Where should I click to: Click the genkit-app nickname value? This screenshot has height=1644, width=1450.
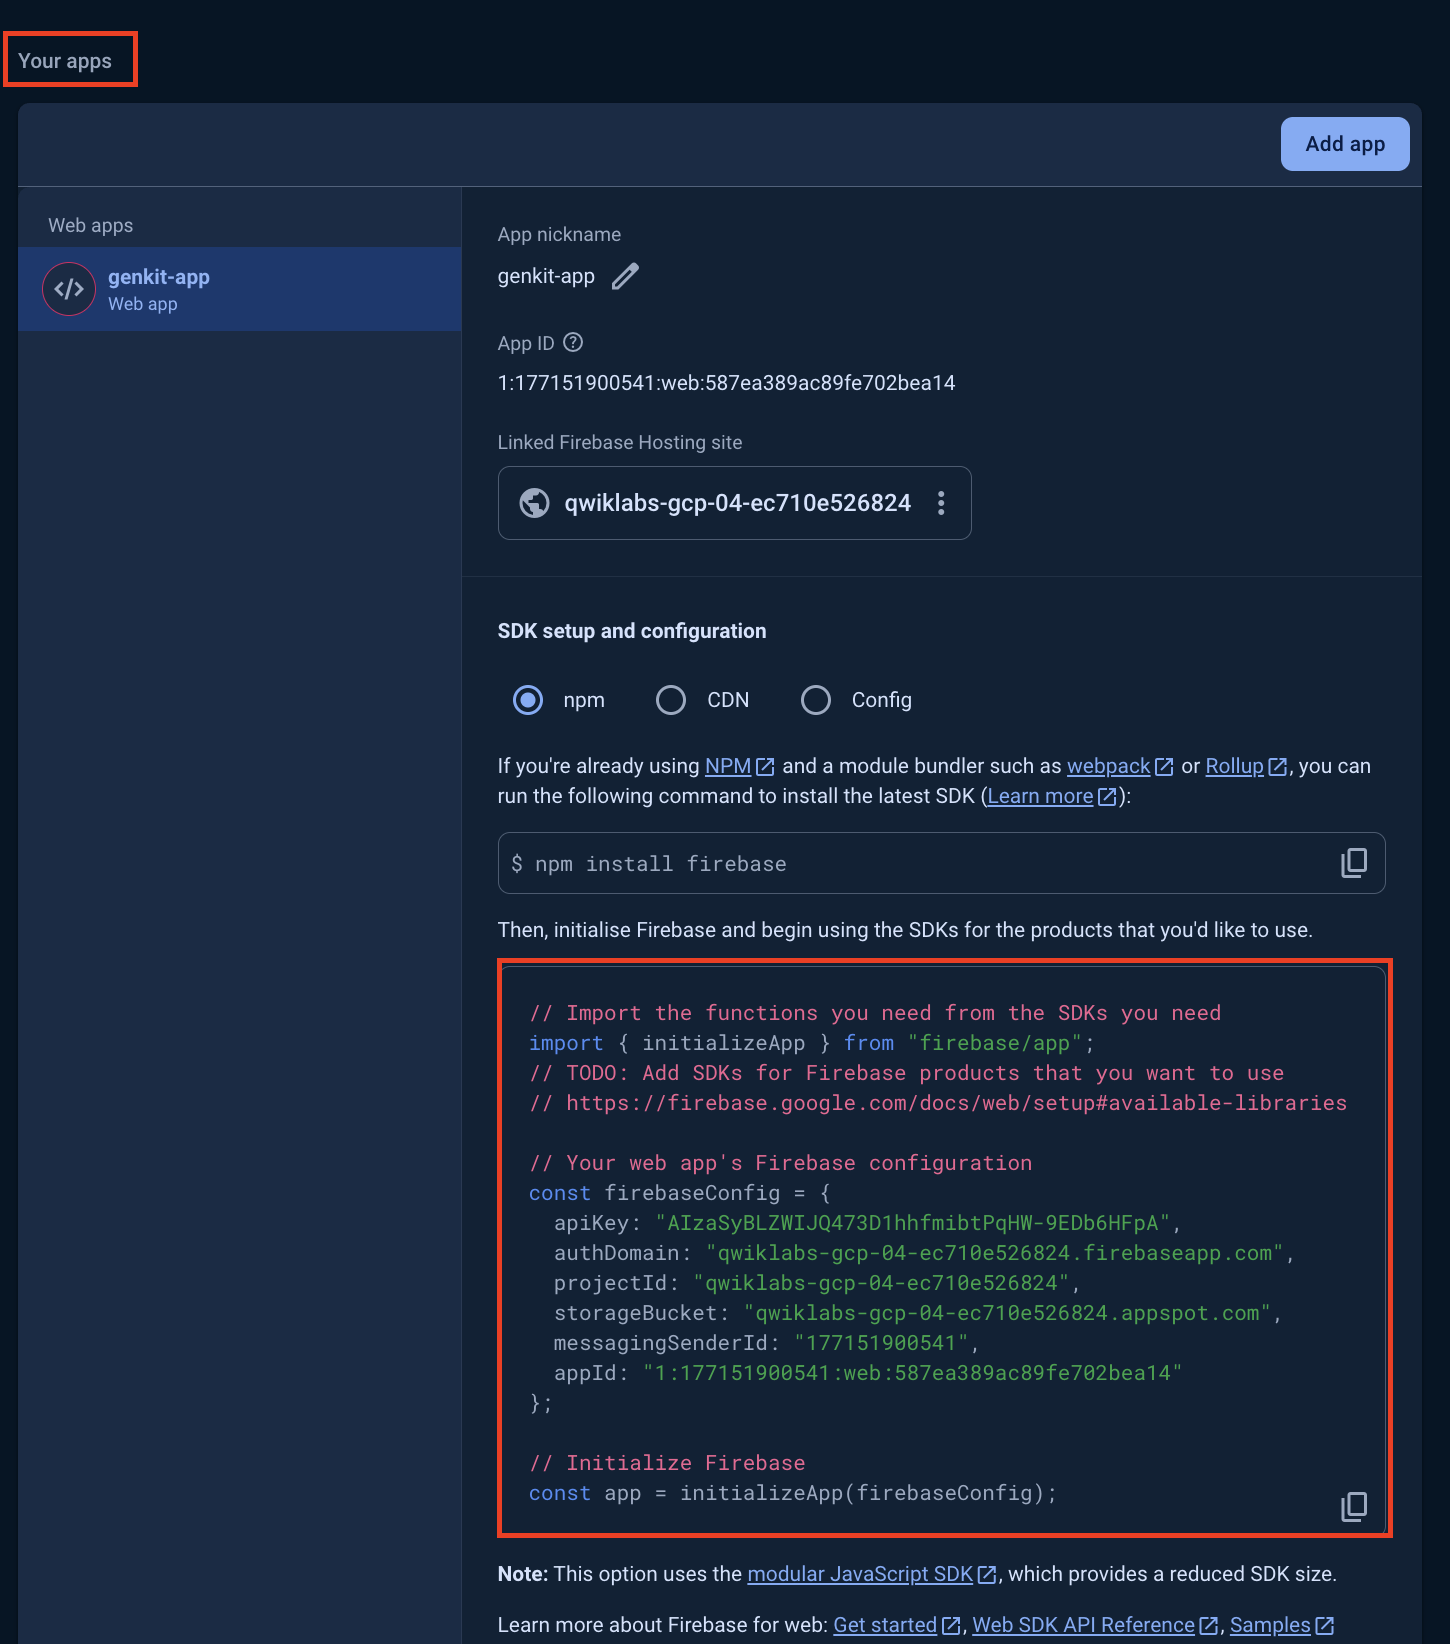tap(546, 276)
